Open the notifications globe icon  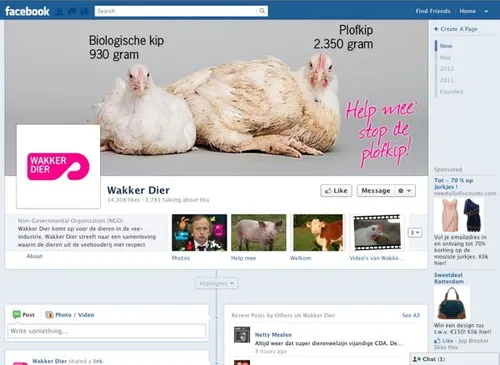click(x=84, y=12)
